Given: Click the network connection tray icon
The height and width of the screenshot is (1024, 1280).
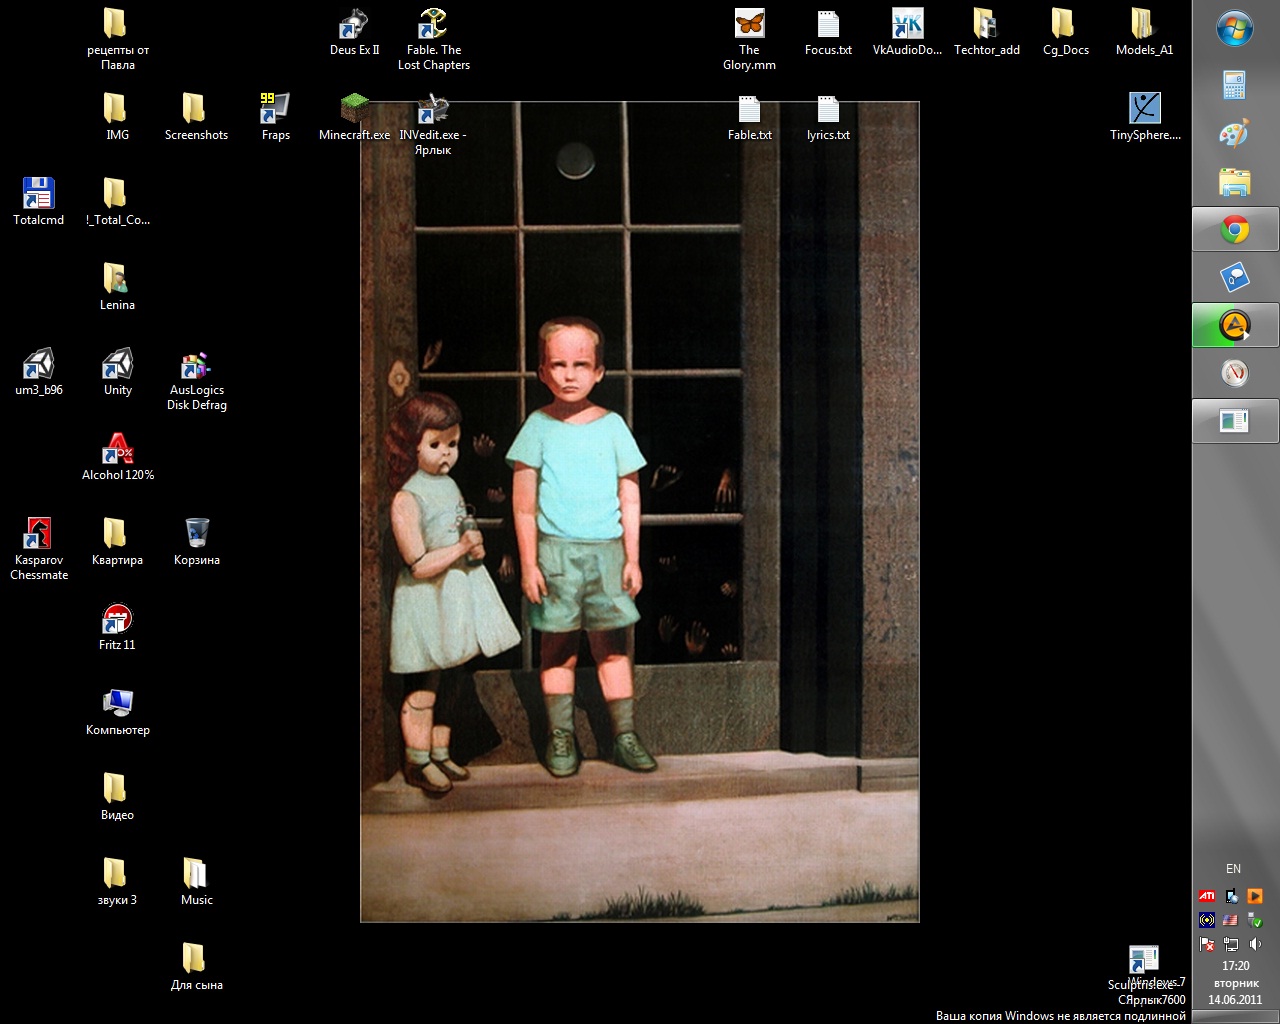Looking at the screenshot, I should click(x=1231, y=944).
